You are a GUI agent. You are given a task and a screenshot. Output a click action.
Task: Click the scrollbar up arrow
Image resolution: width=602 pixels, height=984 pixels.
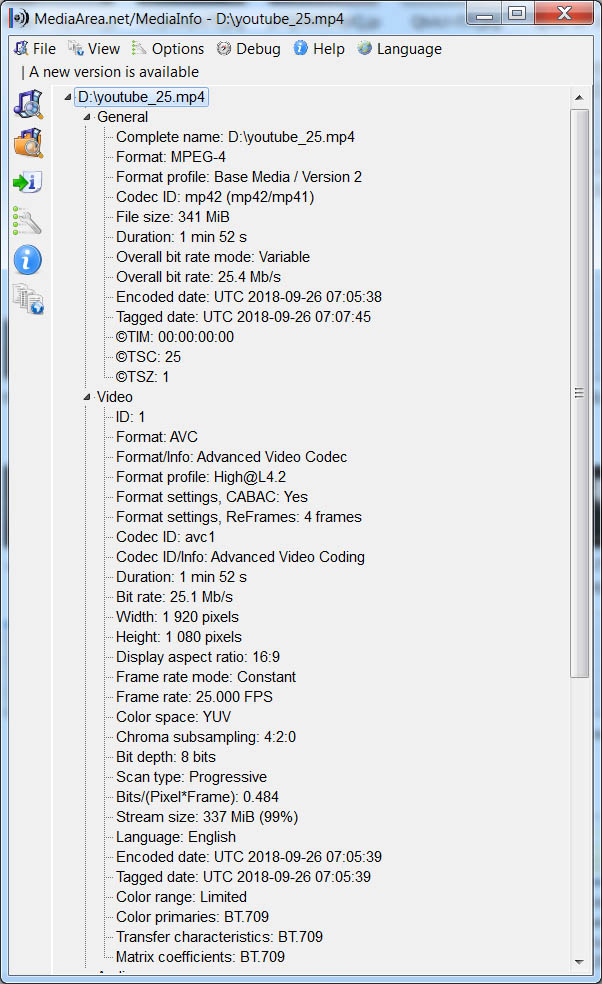pos(579,97)
